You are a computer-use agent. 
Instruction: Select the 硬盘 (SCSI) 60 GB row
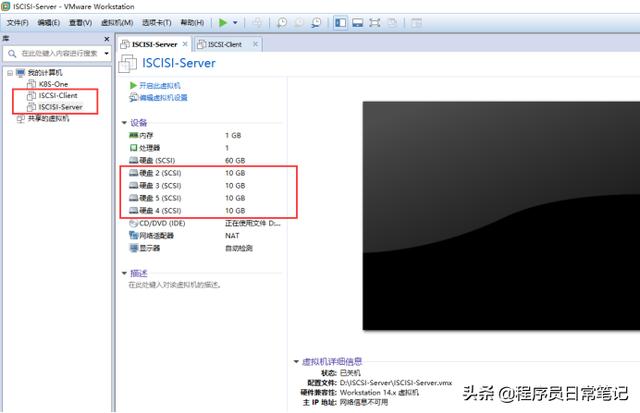[x=204, y=160]
